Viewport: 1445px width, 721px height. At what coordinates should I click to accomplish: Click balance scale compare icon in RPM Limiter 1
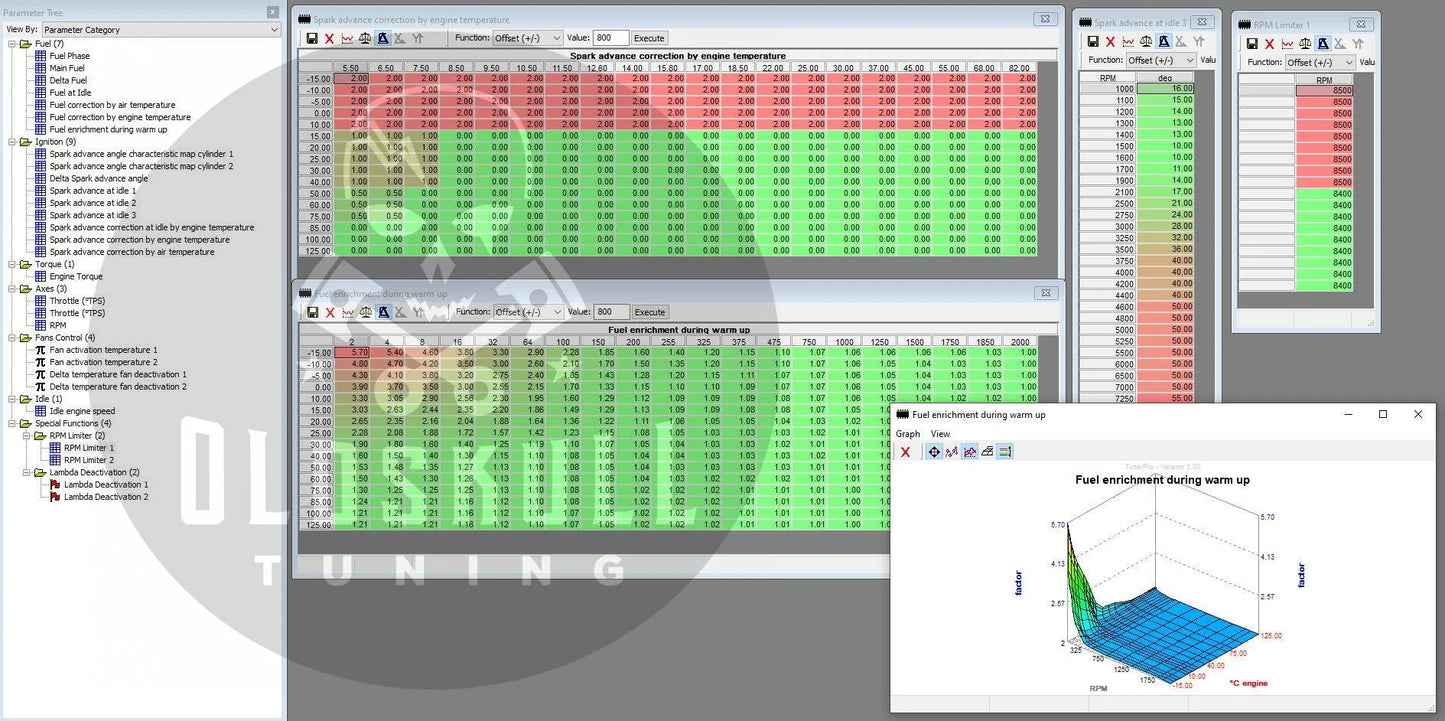click(1305, 44)
